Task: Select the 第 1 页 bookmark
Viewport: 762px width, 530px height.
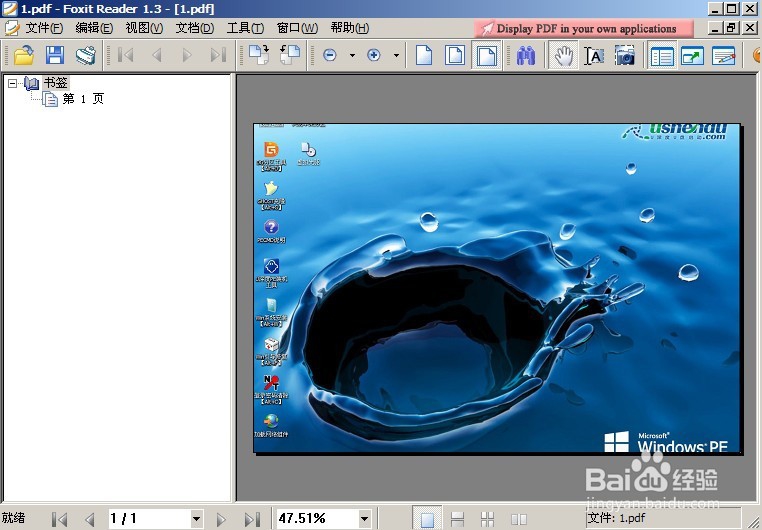Action: tap(83, 99)
